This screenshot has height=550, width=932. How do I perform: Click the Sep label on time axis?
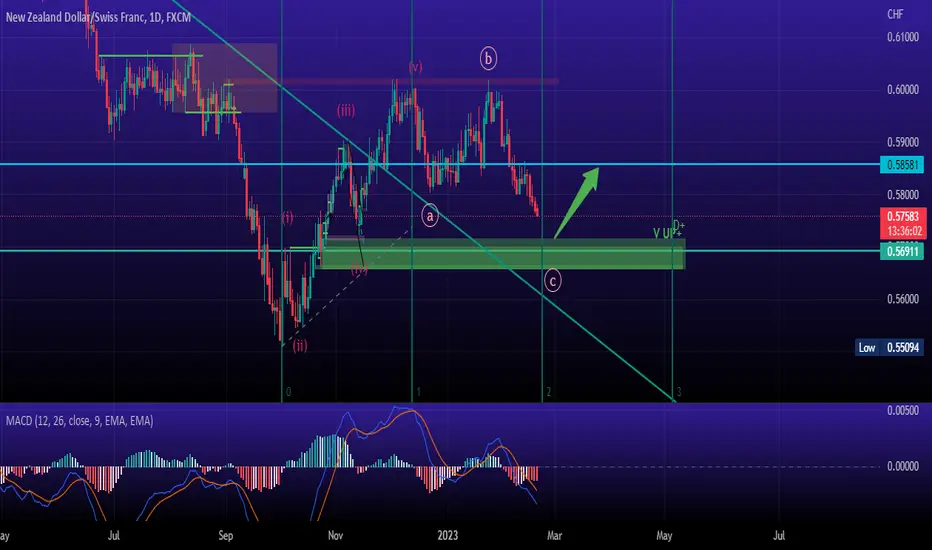pos(226,536)
